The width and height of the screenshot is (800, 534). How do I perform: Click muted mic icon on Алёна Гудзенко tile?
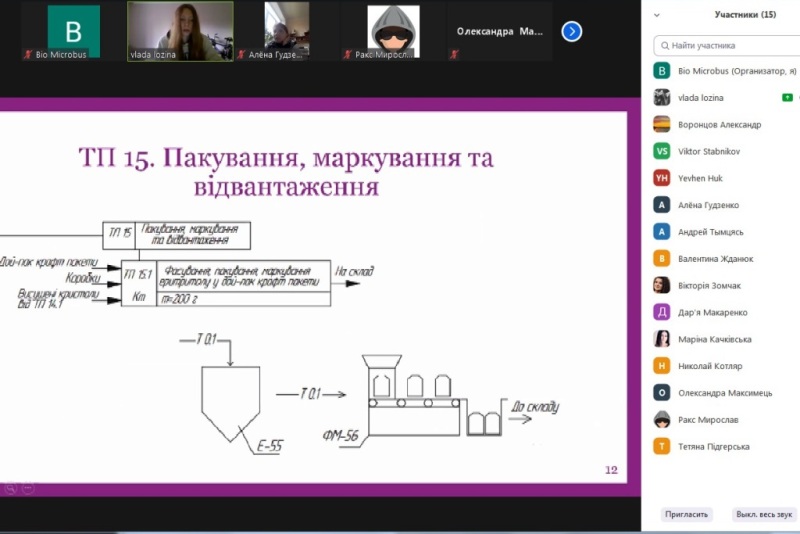[x=241, y=54]
